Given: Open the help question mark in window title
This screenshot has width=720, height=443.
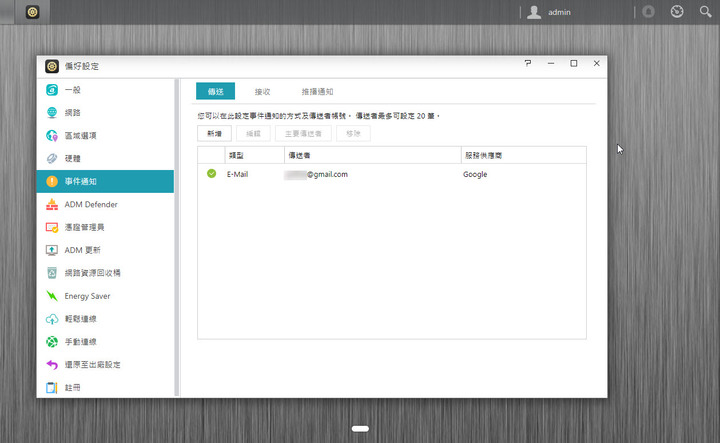Looking at the screenshot, I should (x=528, y=63).
